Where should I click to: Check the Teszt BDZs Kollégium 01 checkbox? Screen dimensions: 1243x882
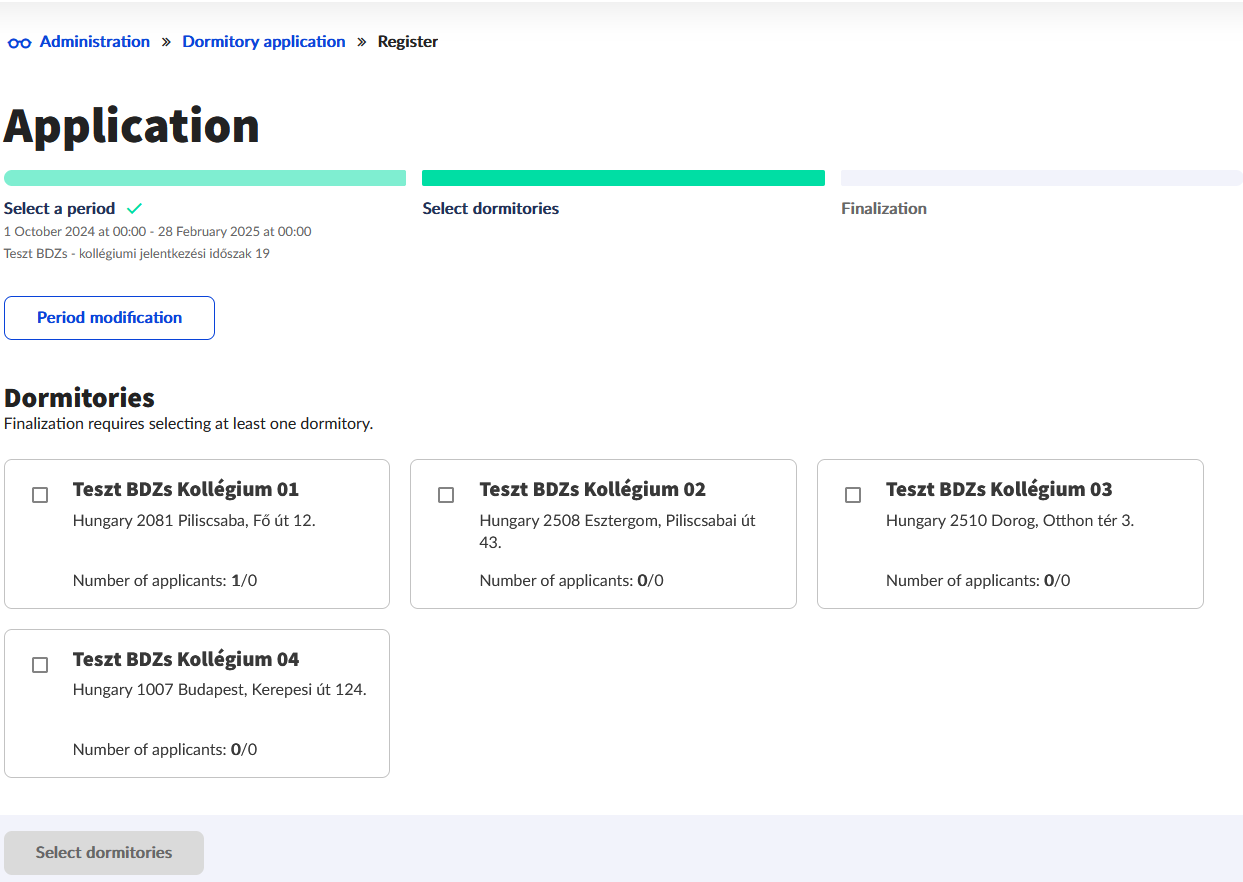click(40, 495)
